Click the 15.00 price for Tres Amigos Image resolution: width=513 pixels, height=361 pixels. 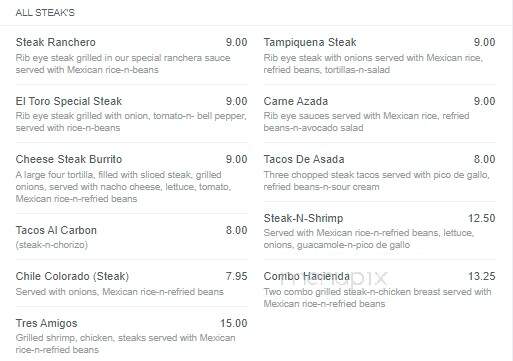pos(234,323)
